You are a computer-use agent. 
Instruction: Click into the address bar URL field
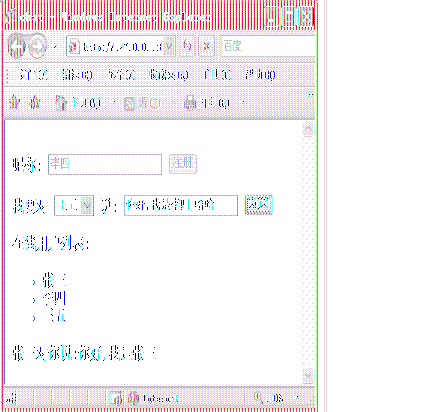pos(122,47)
